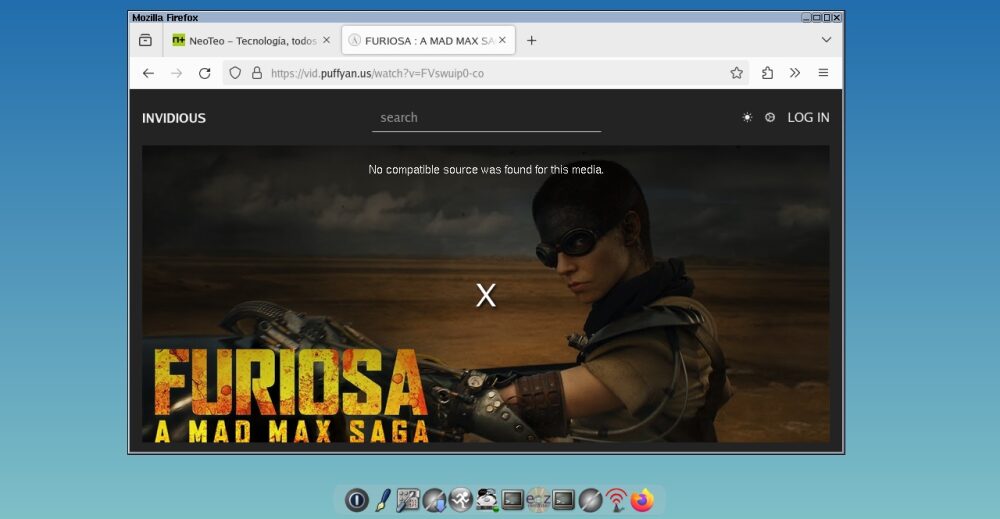Open the Extensions puzzle icon
The image size is (1000, 519).
coord(767,73)
